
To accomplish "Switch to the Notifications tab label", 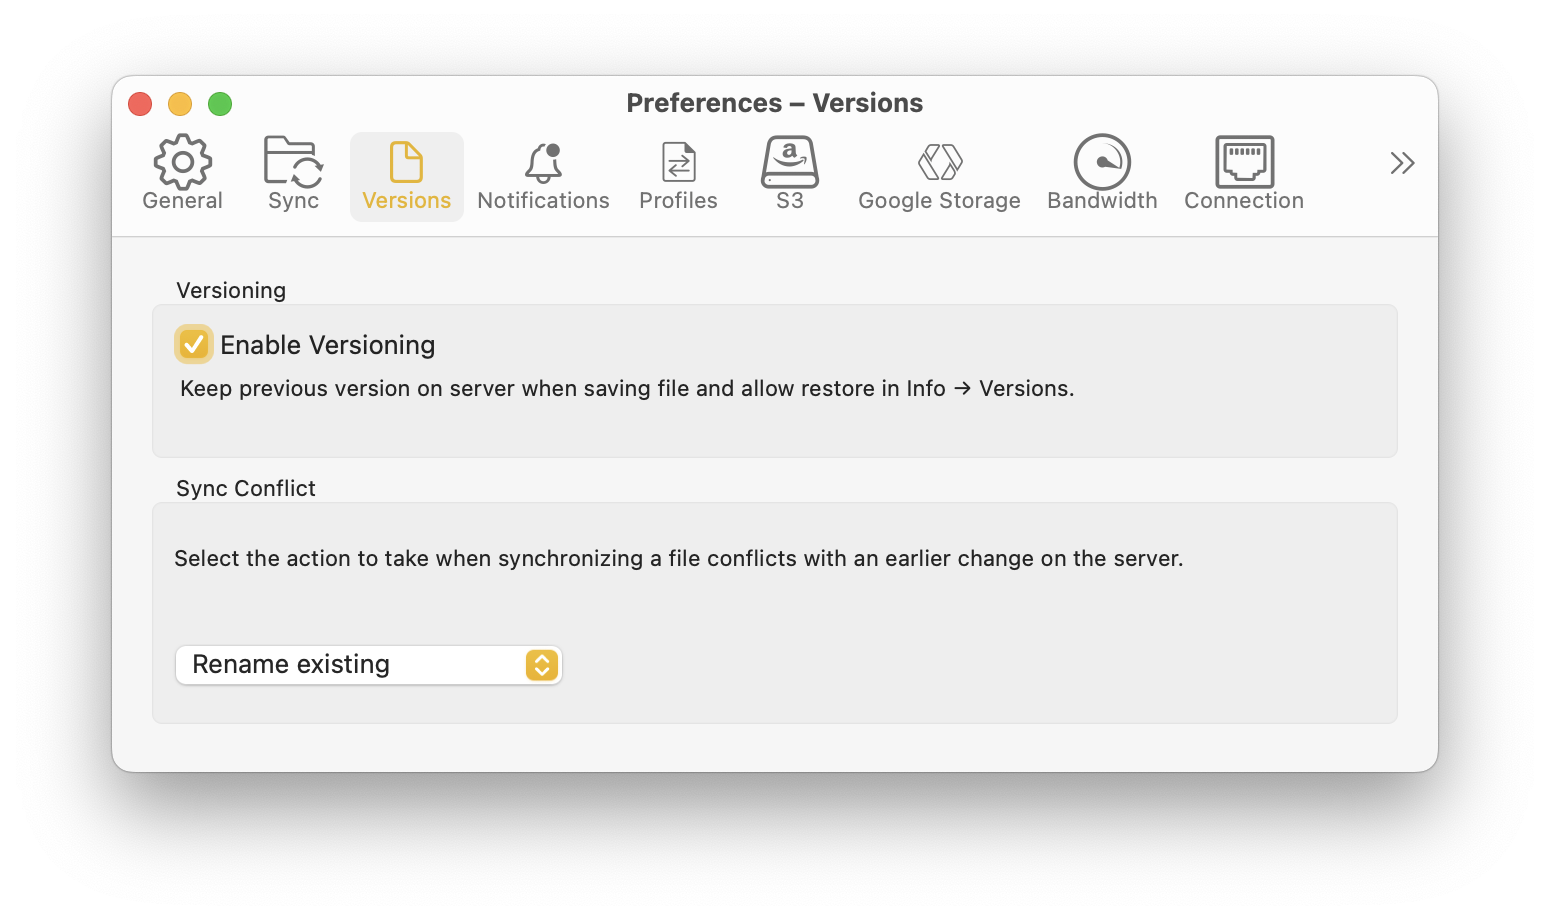I will (543, 201).
